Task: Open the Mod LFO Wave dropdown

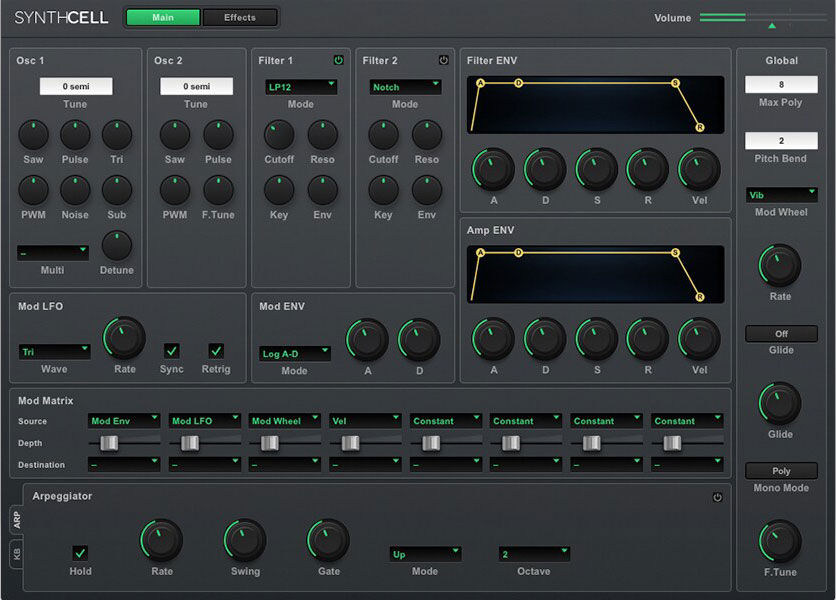Action: coord(54,352)
